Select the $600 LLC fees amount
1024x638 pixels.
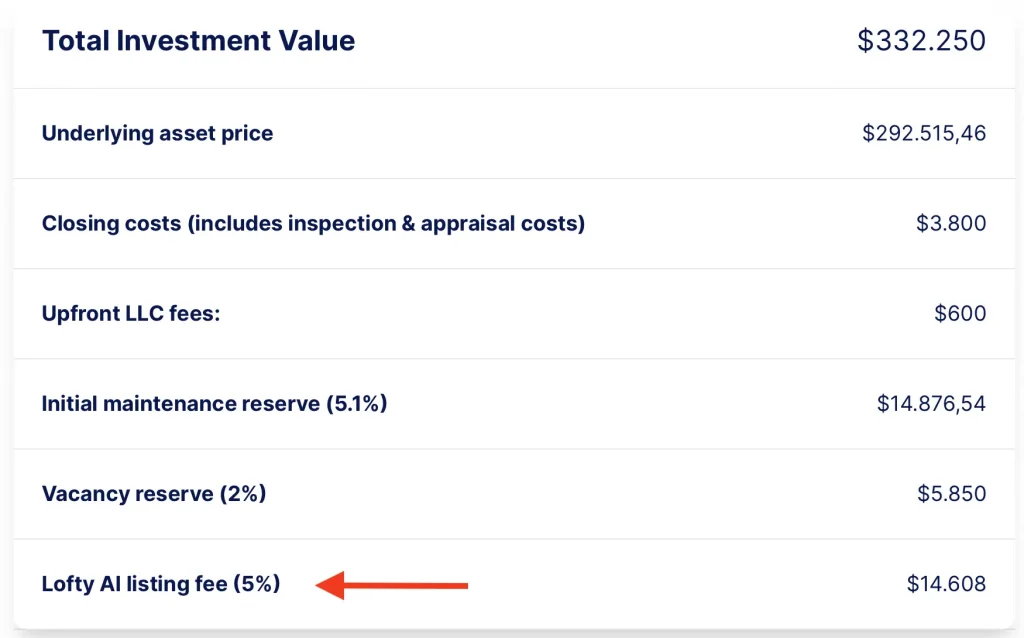(960, 313)
